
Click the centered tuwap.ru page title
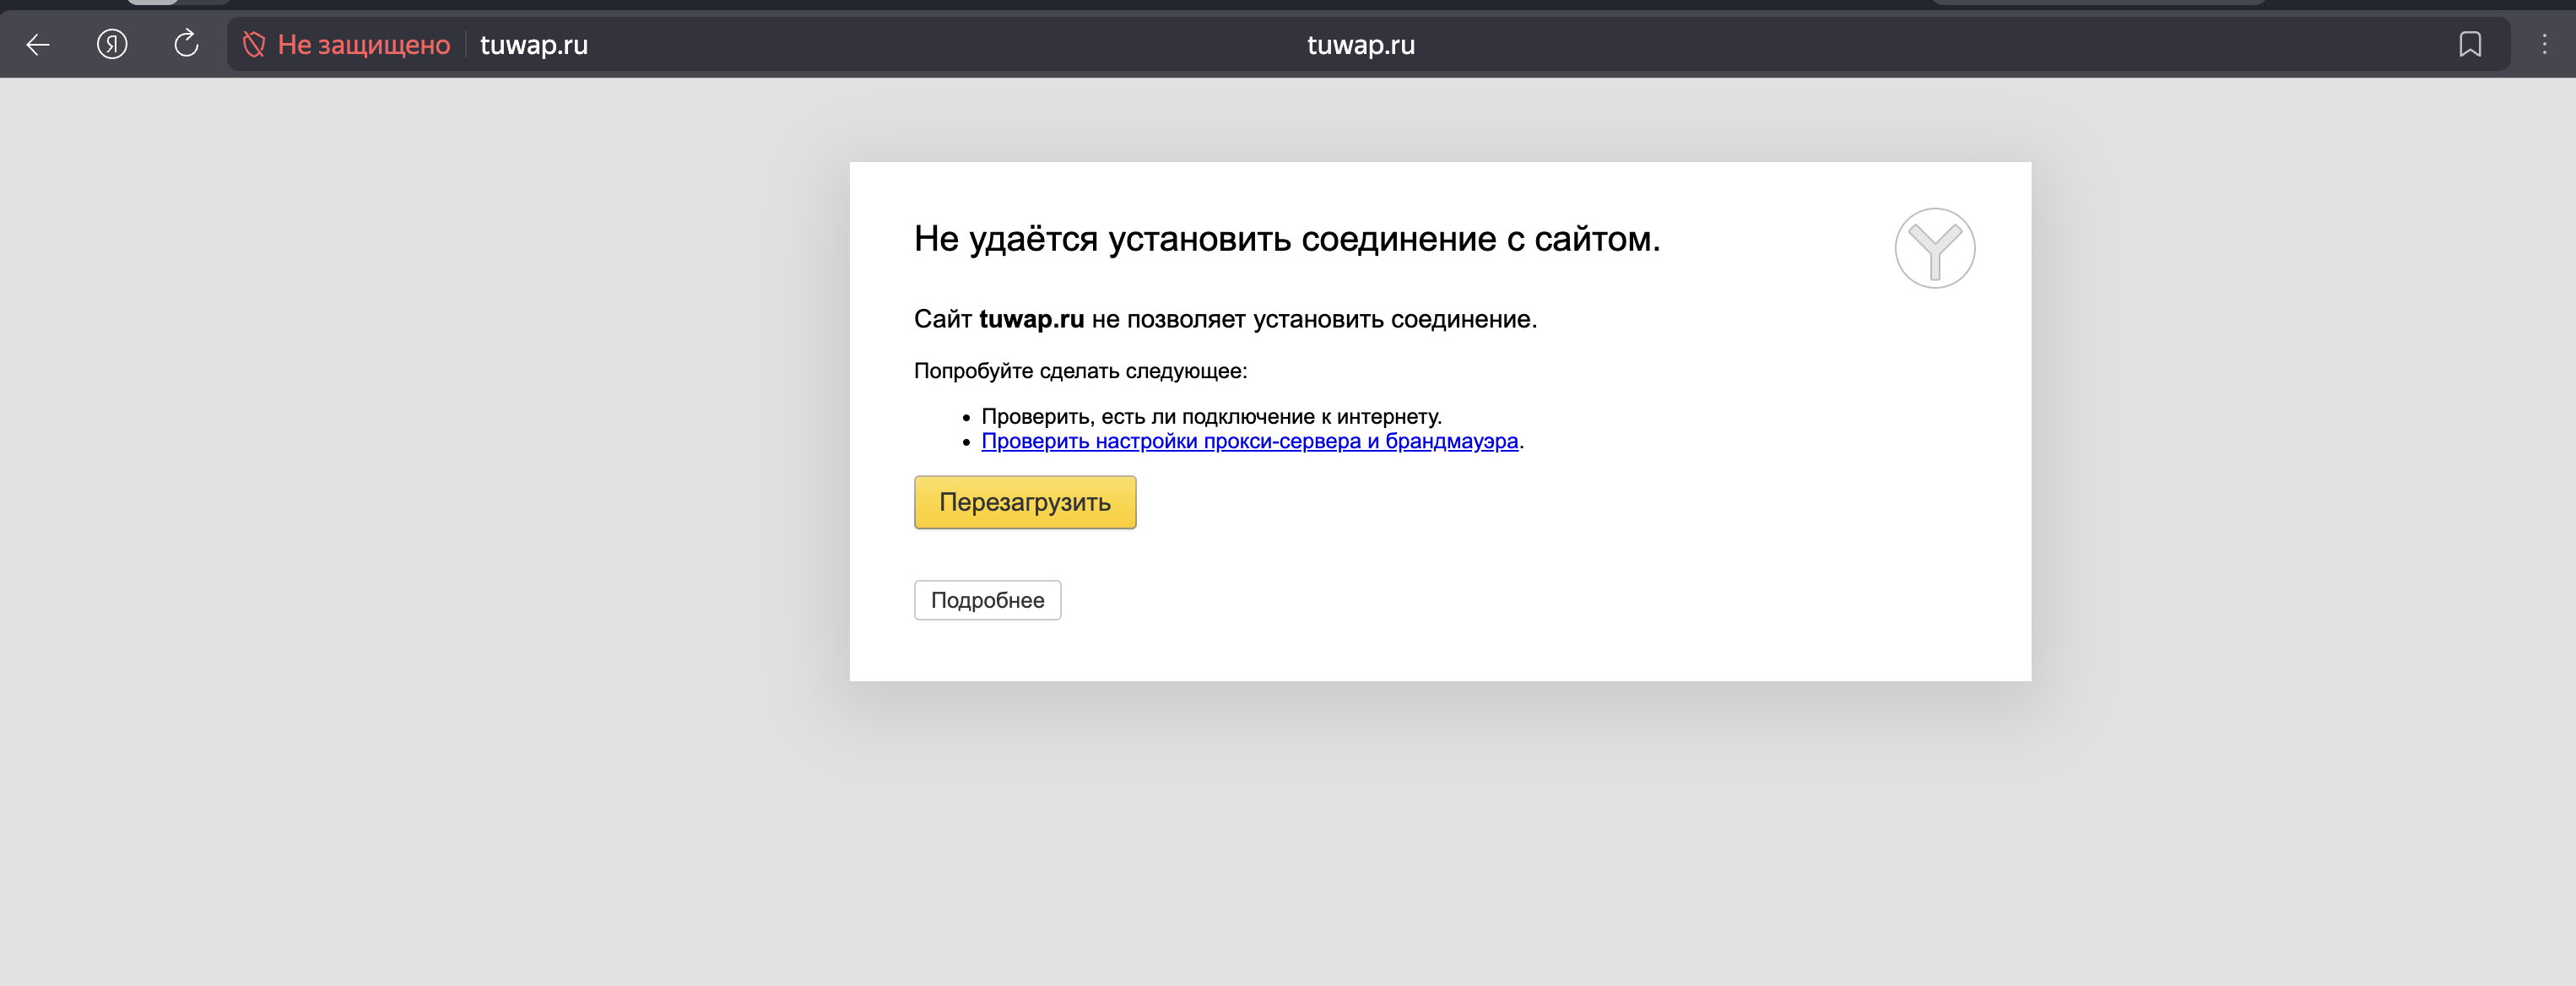pyautogui.click(x=1360, y=45)
